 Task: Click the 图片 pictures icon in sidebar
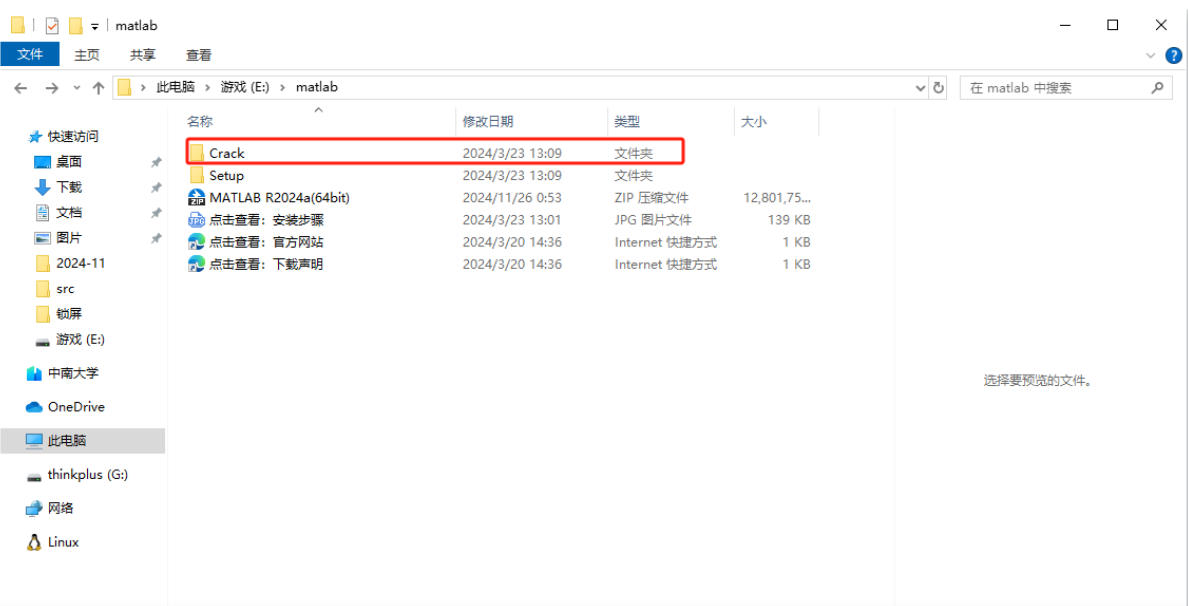pos(42,238)
